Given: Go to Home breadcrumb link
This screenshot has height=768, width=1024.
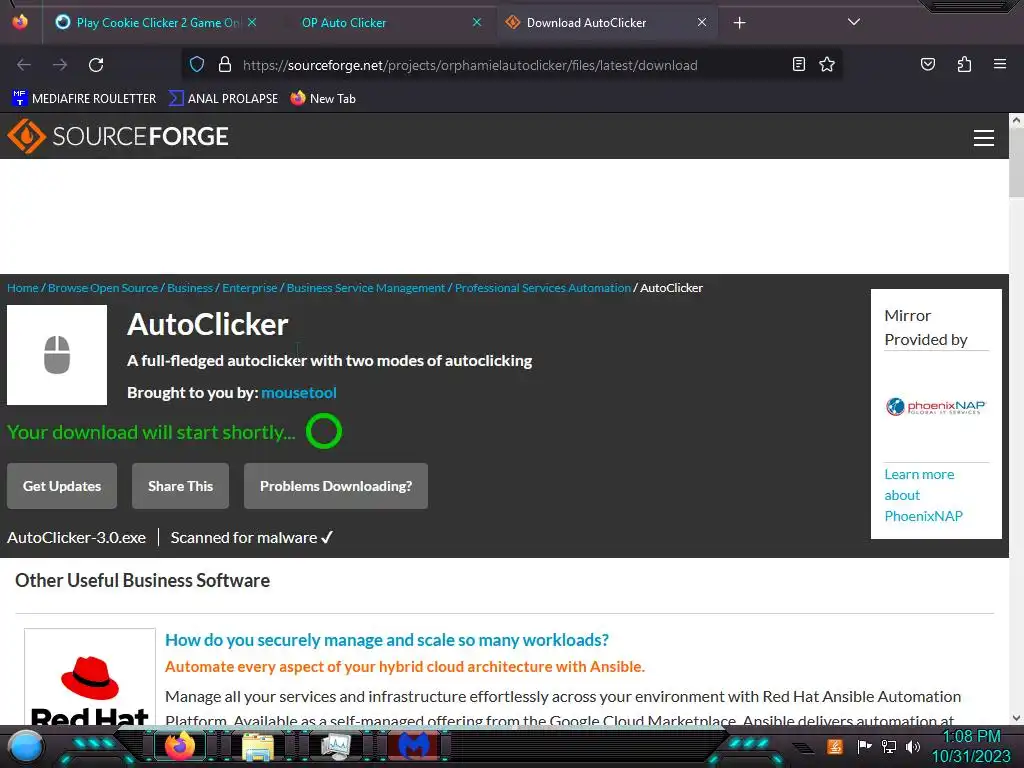Looking at the screenshot, I should click(x=23, y=288).
